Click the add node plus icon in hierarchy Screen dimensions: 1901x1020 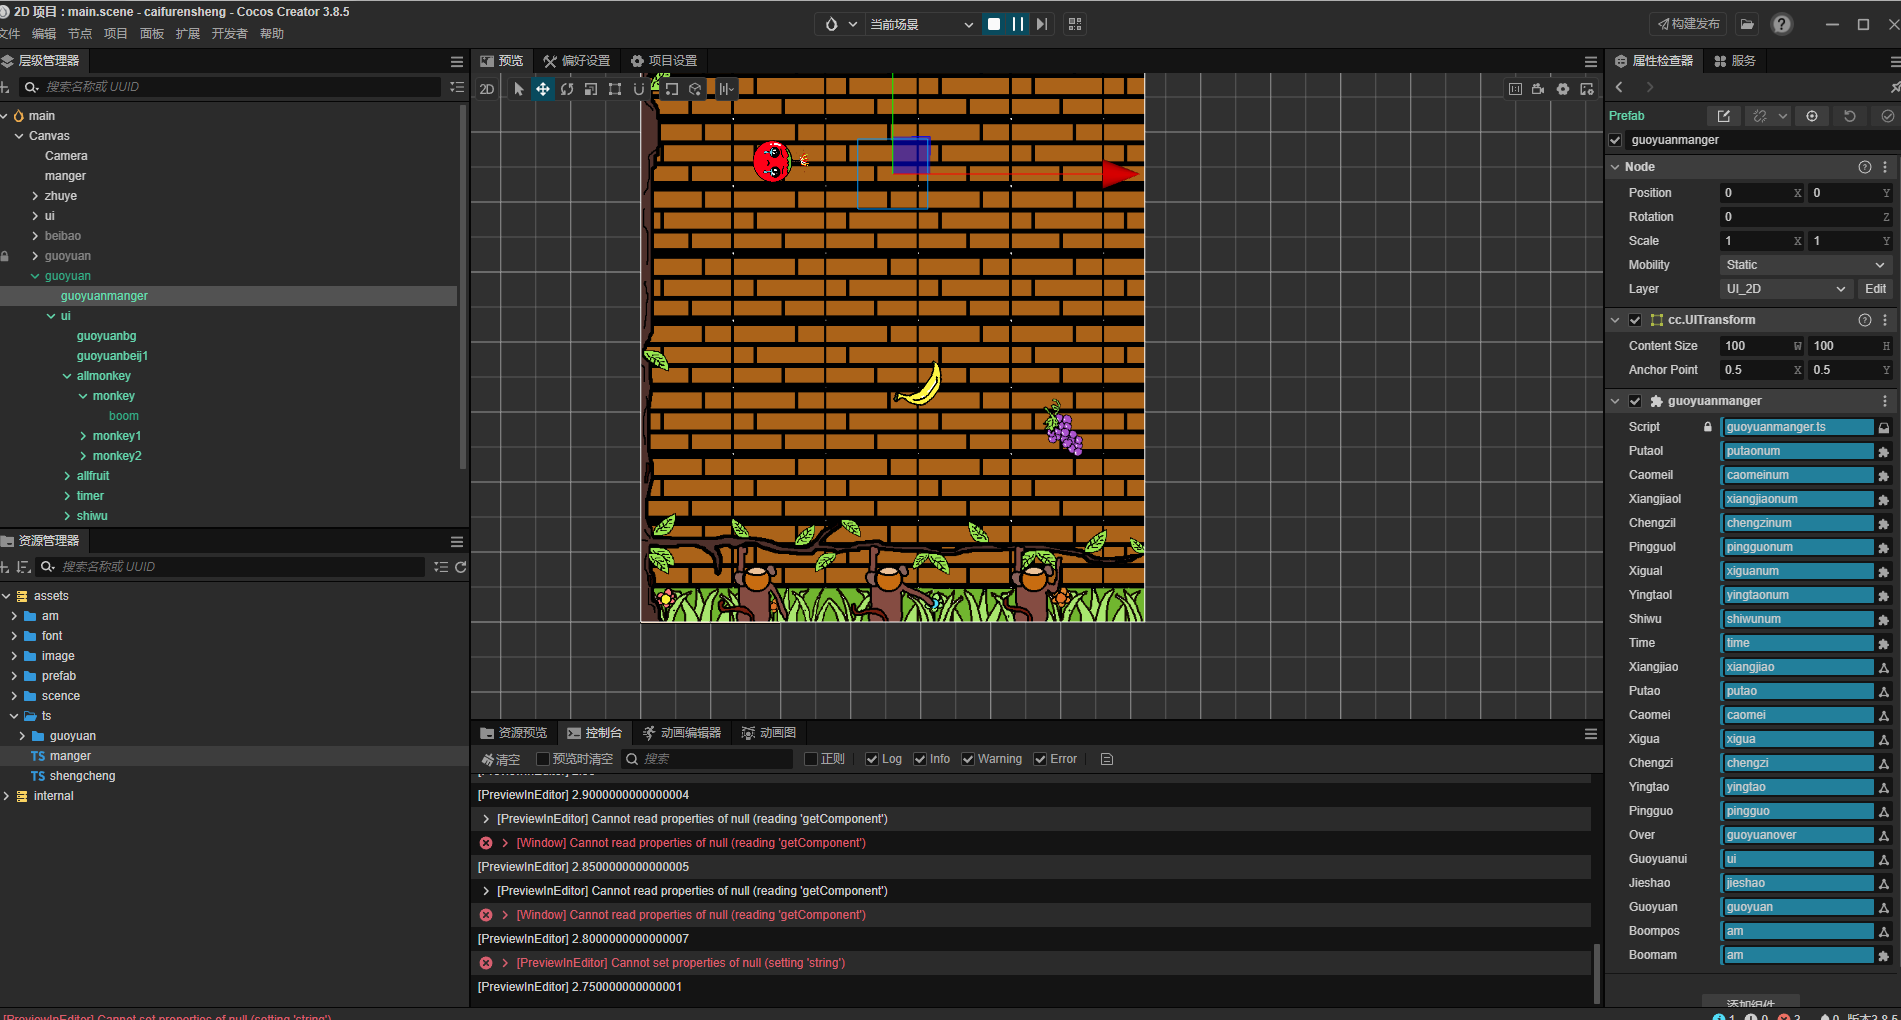pos(6,87)
